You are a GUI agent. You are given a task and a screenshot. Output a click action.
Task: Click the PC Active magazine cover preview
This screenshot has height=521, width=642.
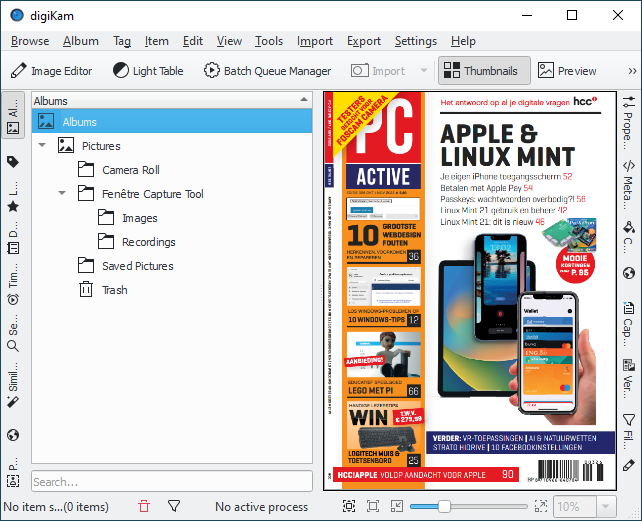pos(470,290)
